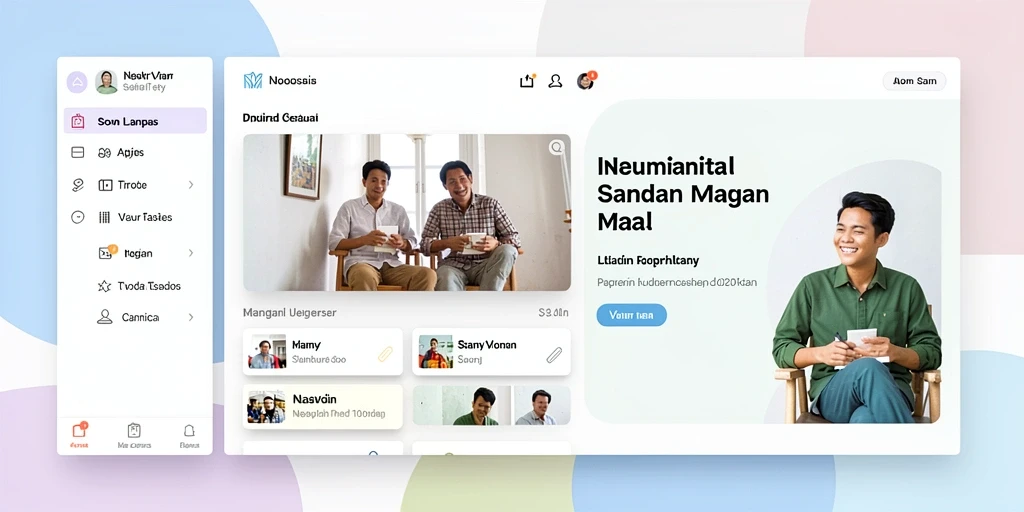Open Tvoda Tsados menu item
This screenshot has height=512, width=1024.
point(149,286)
